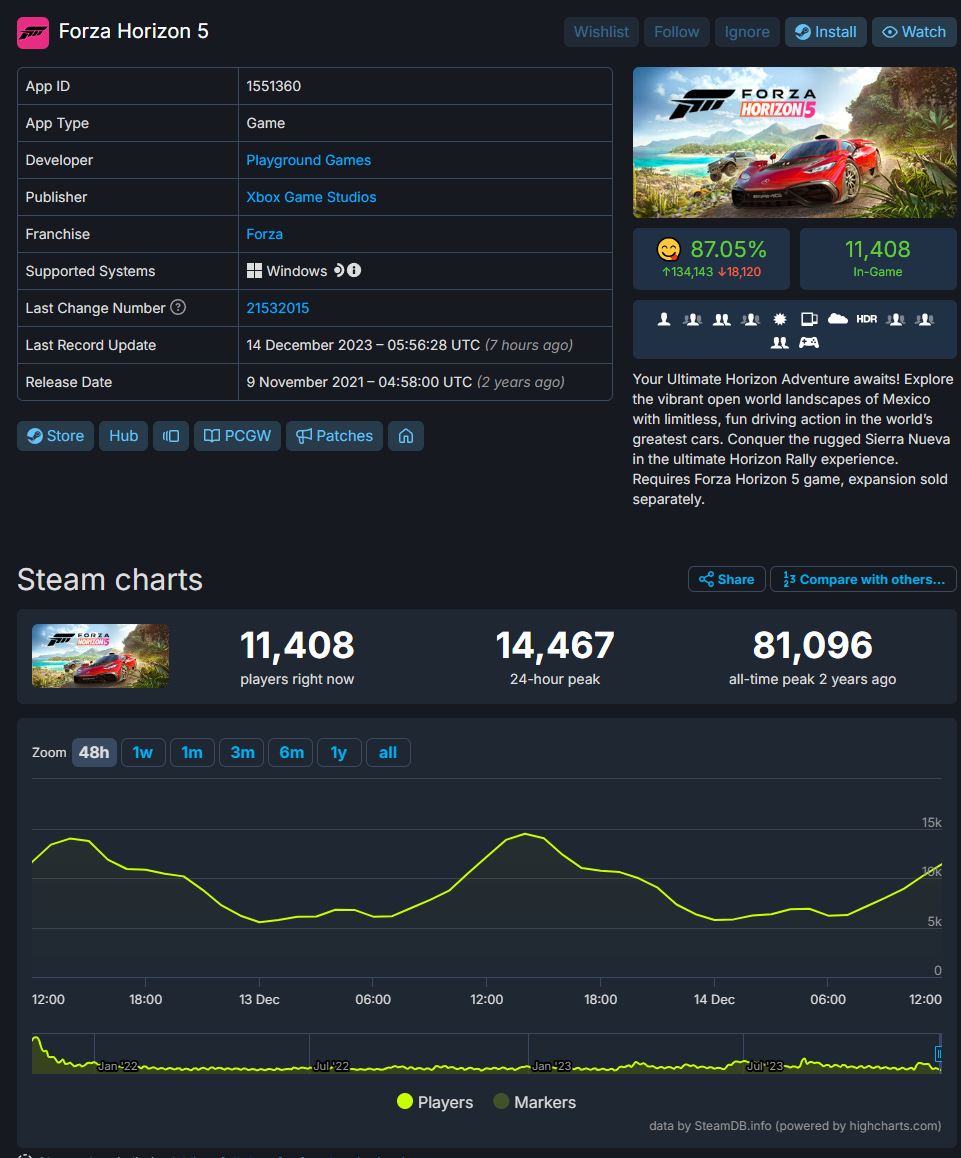Viewport: 961px width, 1158px height.
Task: Click the smiley rating emoji
Action: point(668,250)
